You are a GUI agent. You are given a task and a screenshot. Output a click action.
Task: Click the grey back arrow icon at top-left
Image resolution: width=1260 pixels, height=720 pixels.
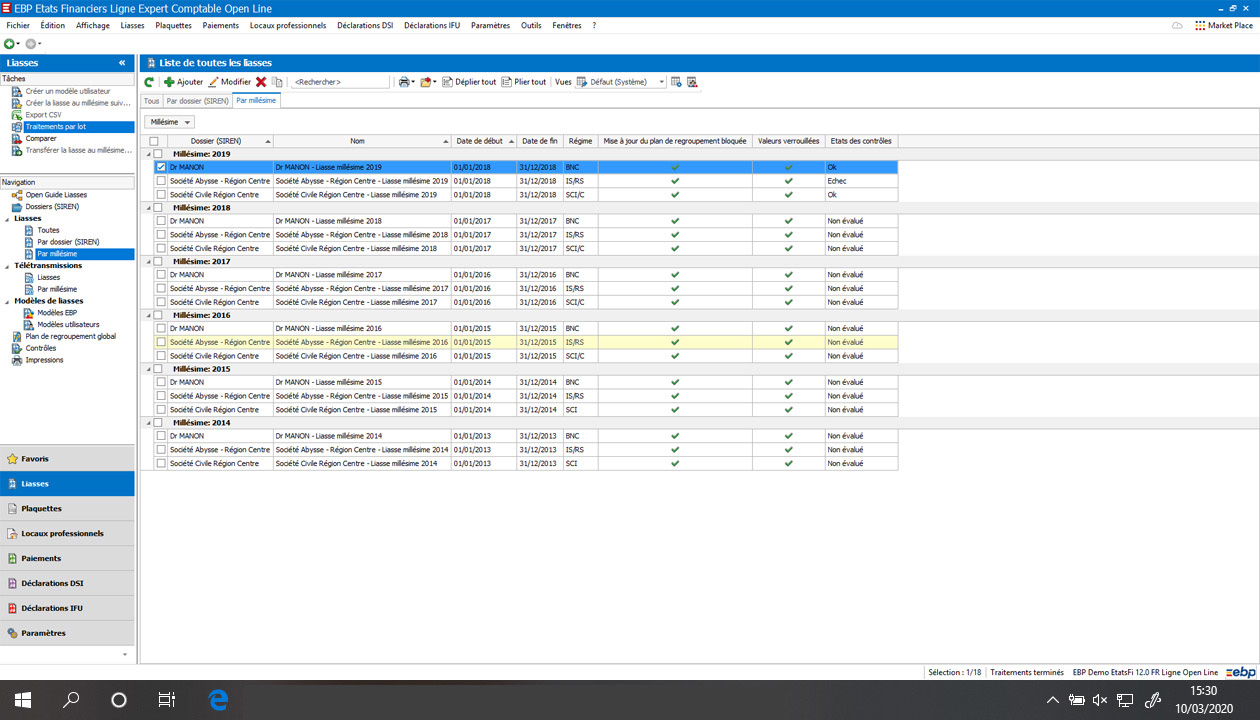click(31, 44)
